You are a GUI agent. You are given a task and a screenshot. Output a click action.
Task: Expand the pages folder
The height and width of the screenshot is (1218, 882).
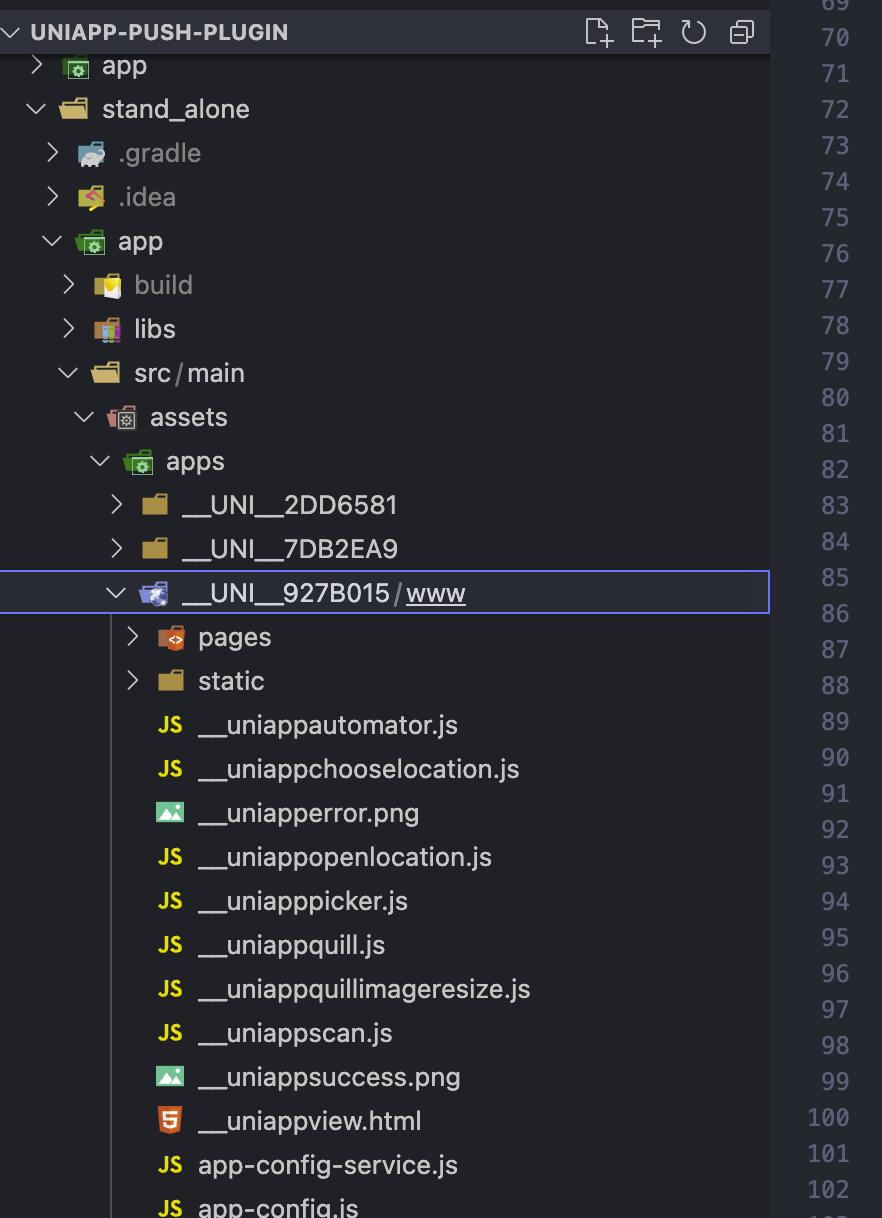(x=133, y=637)
